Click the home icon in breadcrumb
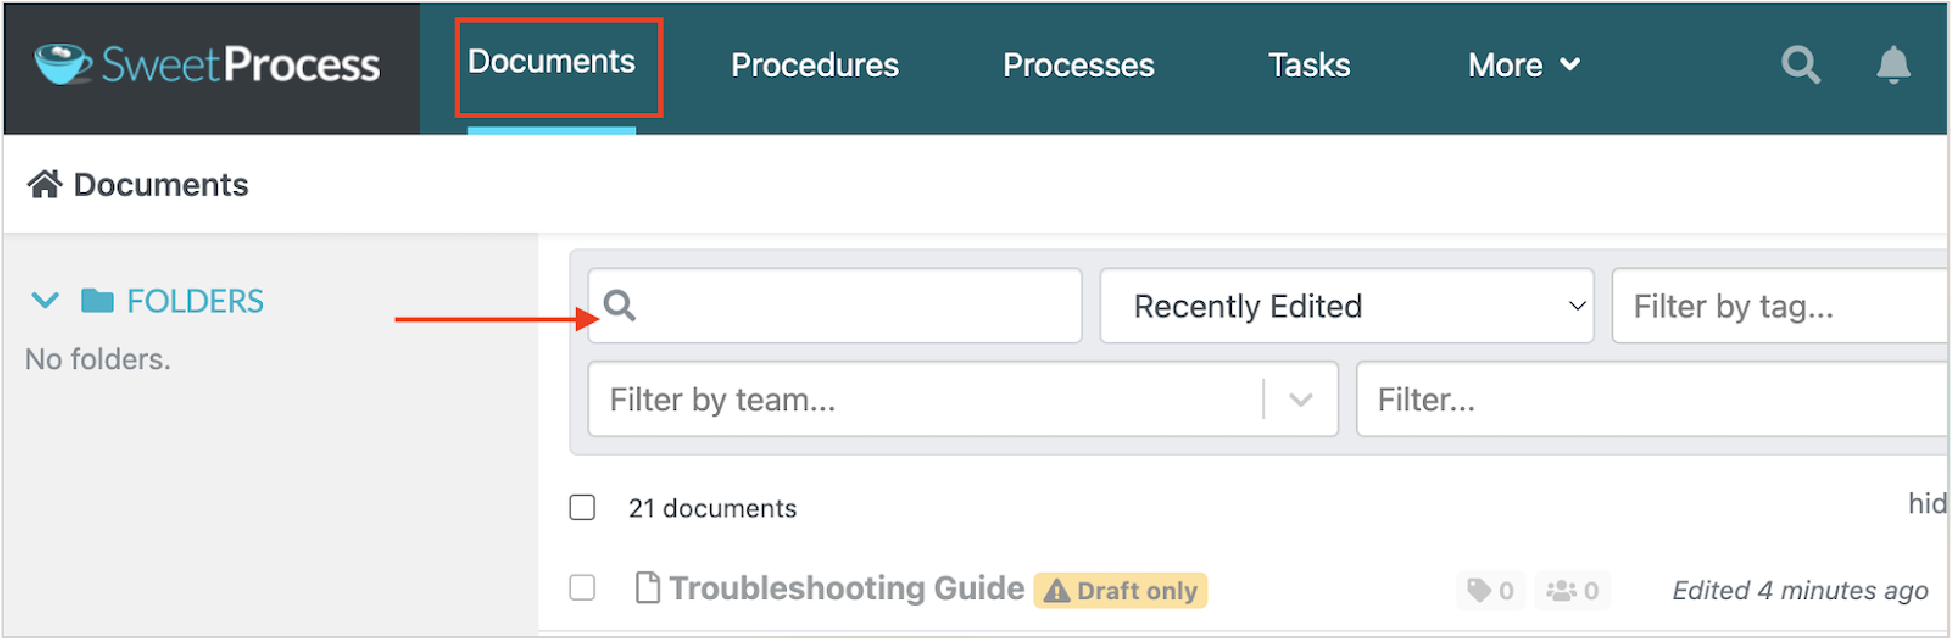1953x641 pixels. (44, 185)
